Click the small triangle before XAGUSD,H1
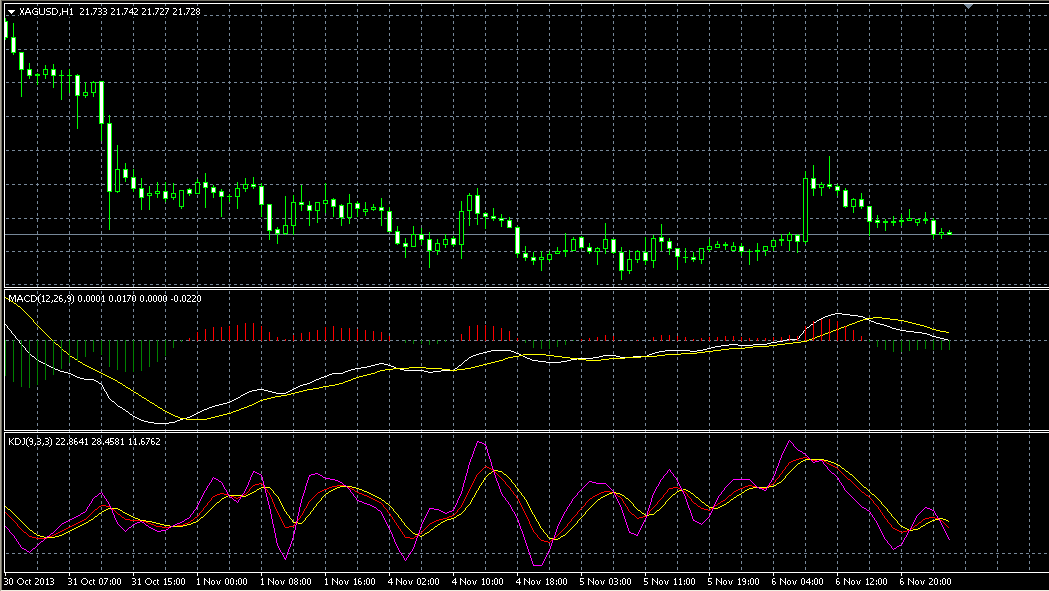The width and height of the screenshot is (1049, 591). [x=11, y=12]
